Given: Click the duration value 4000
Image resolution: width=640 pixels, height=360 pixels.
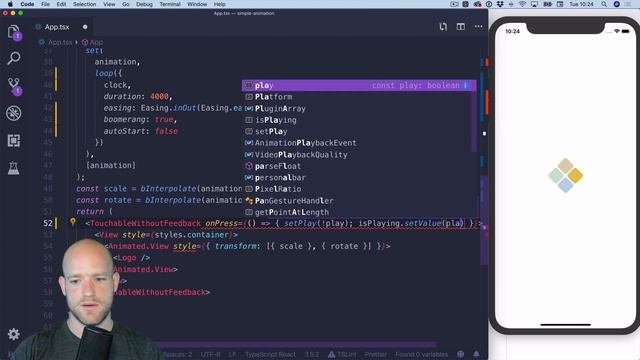Looking at the screenshot, I should pyautogui.click(x=159, y=96).
